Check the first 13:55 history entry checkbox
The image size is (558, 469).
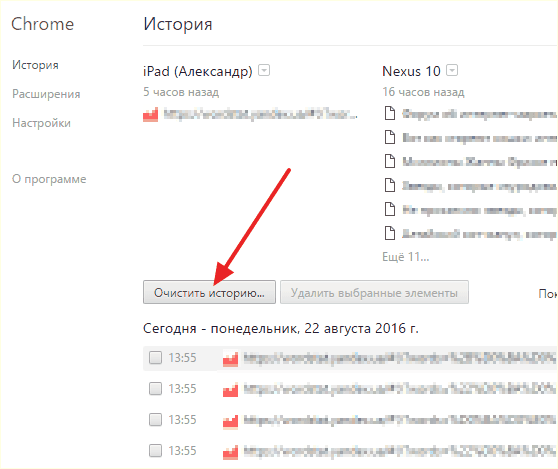tap(156, 358)
